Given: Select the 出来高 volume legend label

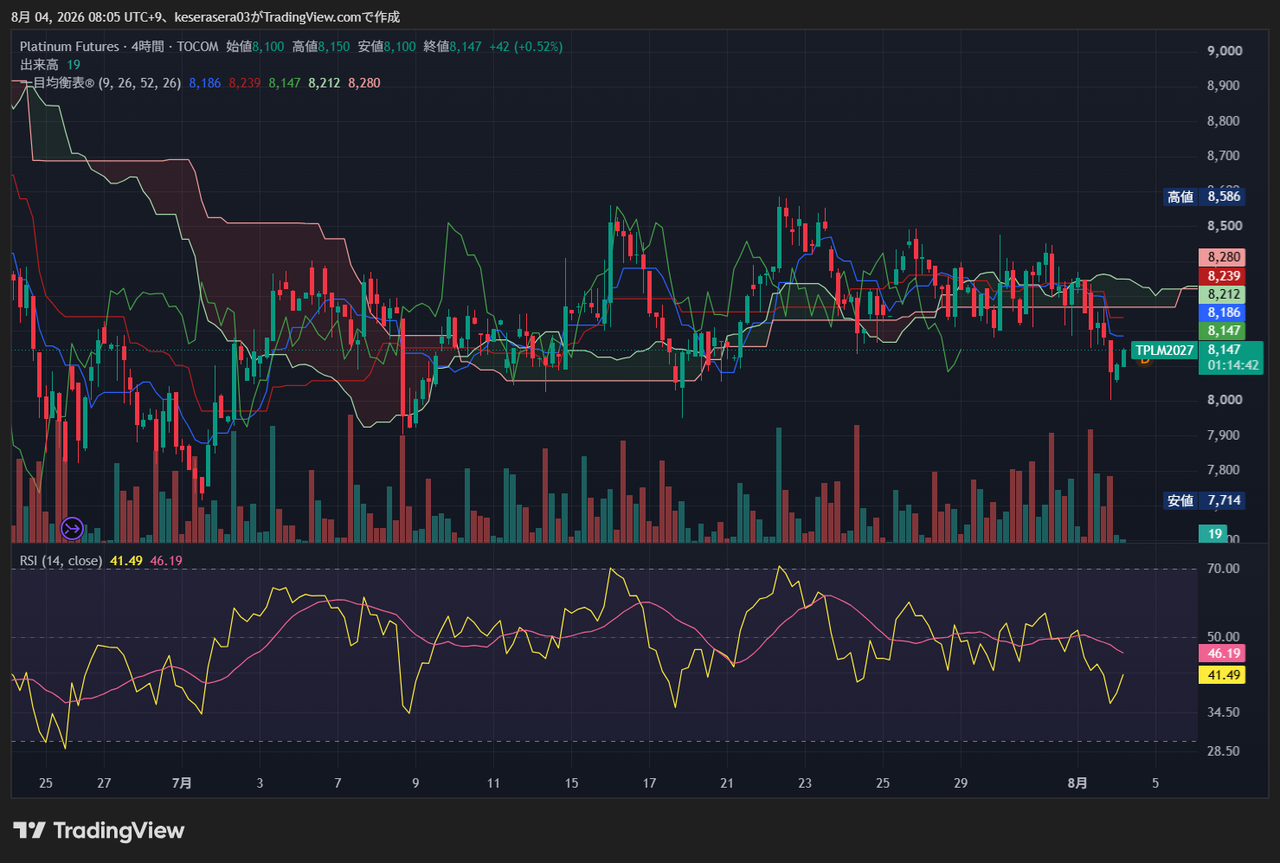Looking at the screenshot, I should pyautogui.click(x=40, y=64).
